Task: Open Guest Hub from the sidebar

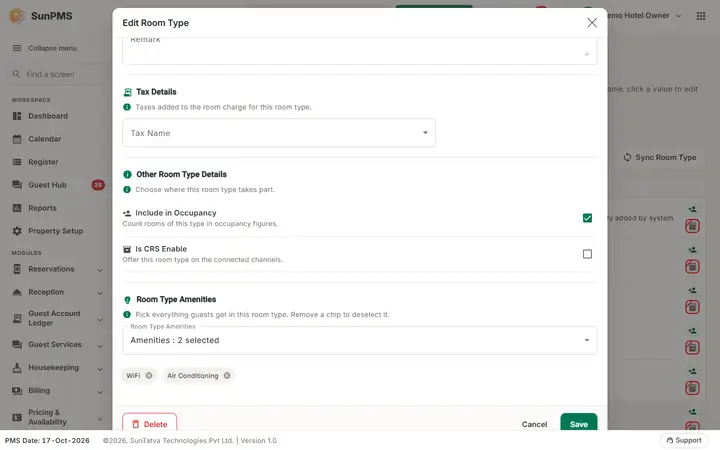Action: (47, 185)
